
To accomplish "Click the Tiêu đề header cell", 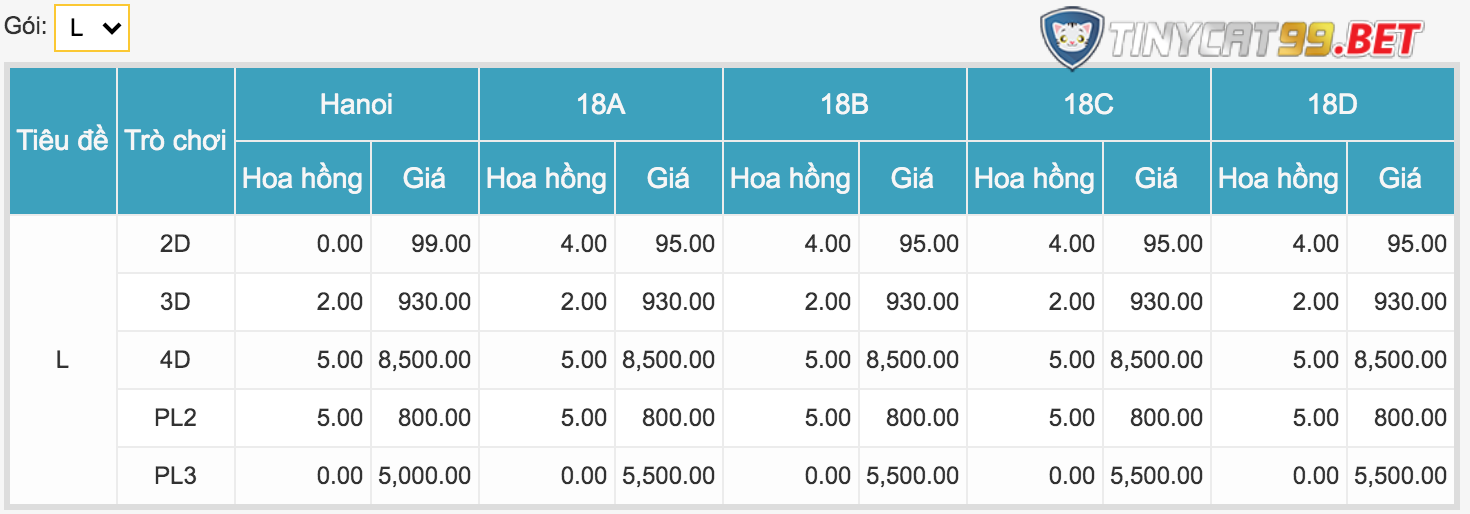I will [63, 141].
